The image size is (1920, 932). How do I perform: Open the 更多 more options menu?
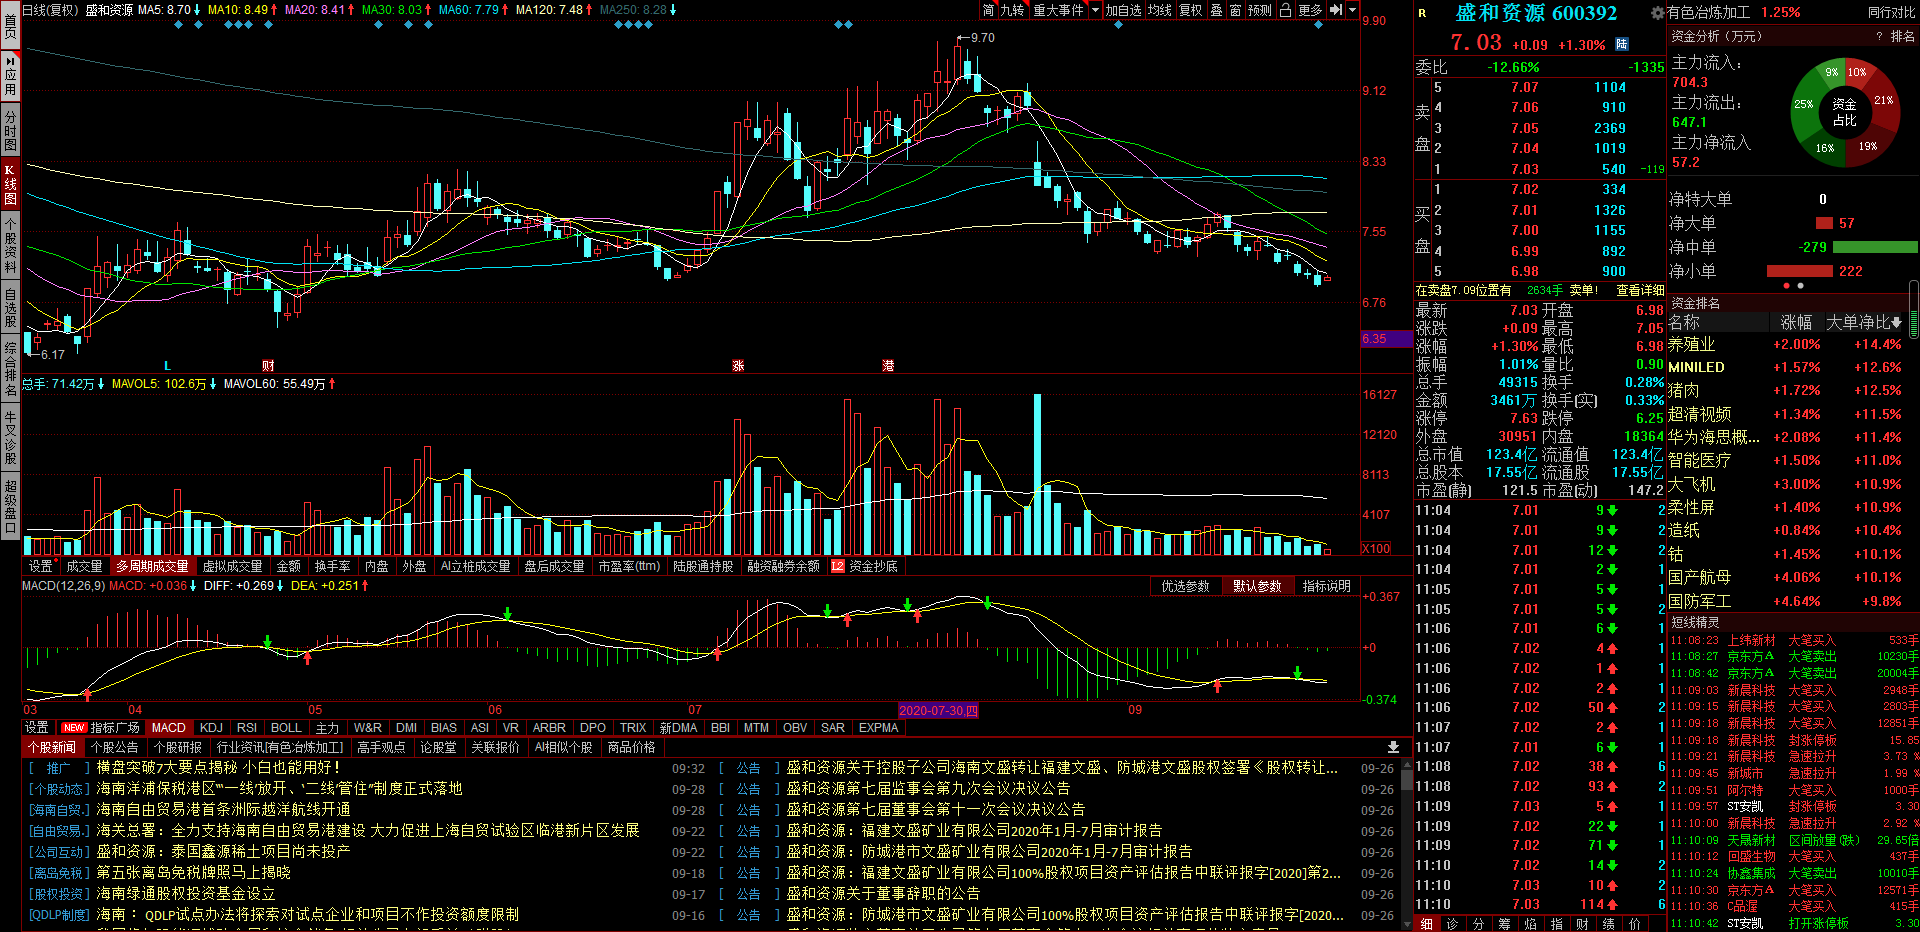pos(1310,10)
